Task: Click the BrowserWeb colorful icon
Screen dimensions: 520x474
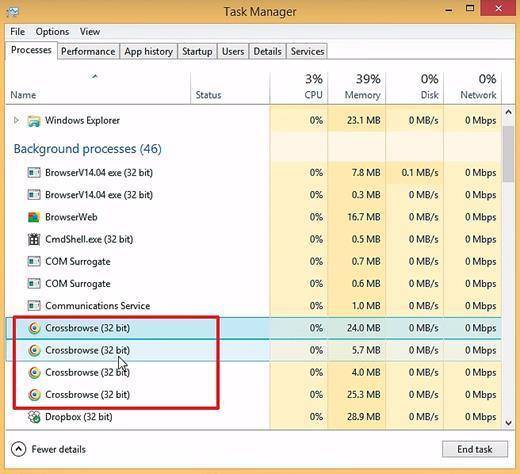Action: (x=34, y=217)
